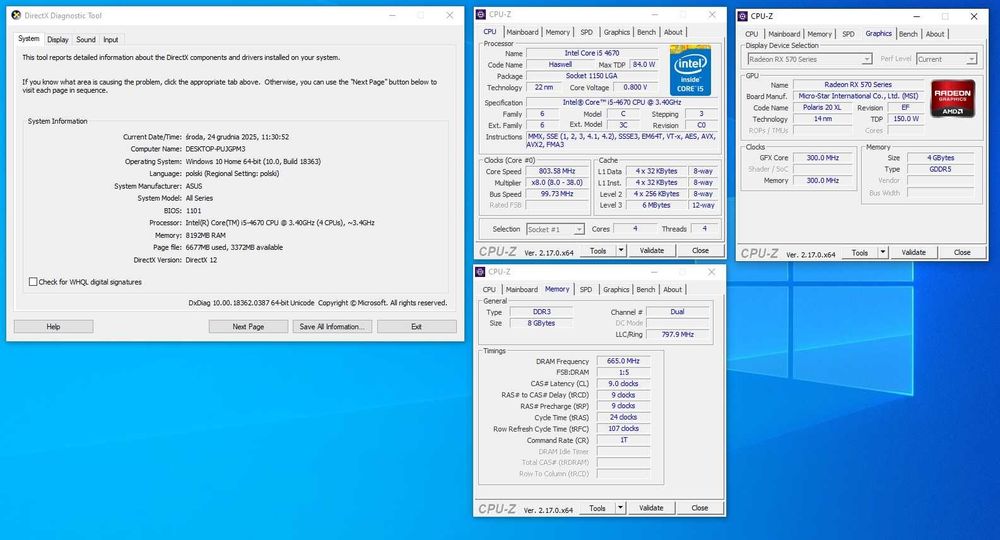The width and height of the screenshot is (1000, 540).
Task: Switch to the Display tab in DirectX tool
Action: click(x=57, y=40)
